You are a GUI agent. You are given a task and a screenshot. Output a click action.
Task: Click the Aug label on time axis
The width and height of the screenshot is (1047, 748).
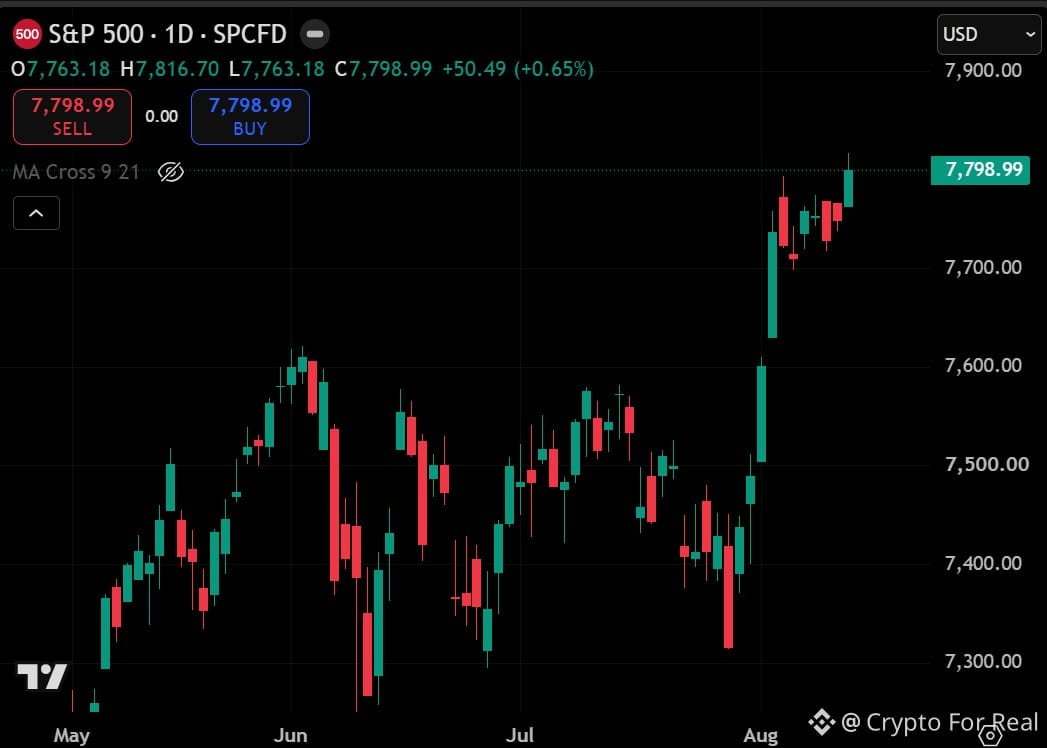pyautogui.click(x=761, y=736)
